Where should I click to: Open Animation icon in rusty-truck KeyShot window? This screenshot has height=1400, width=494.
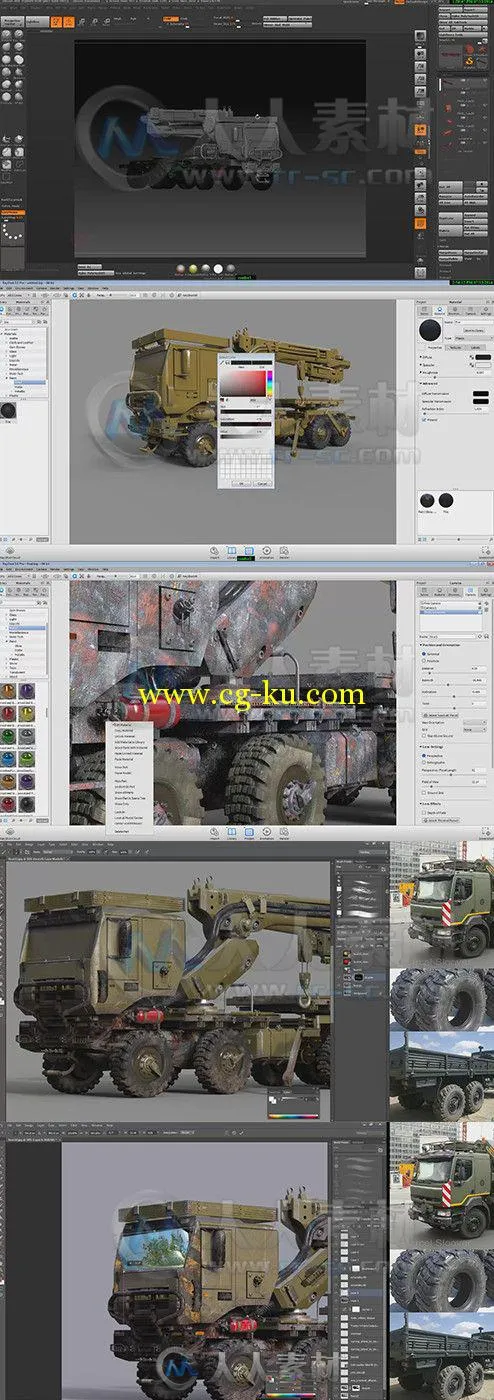pyautogui.click(x=266, y=832)
